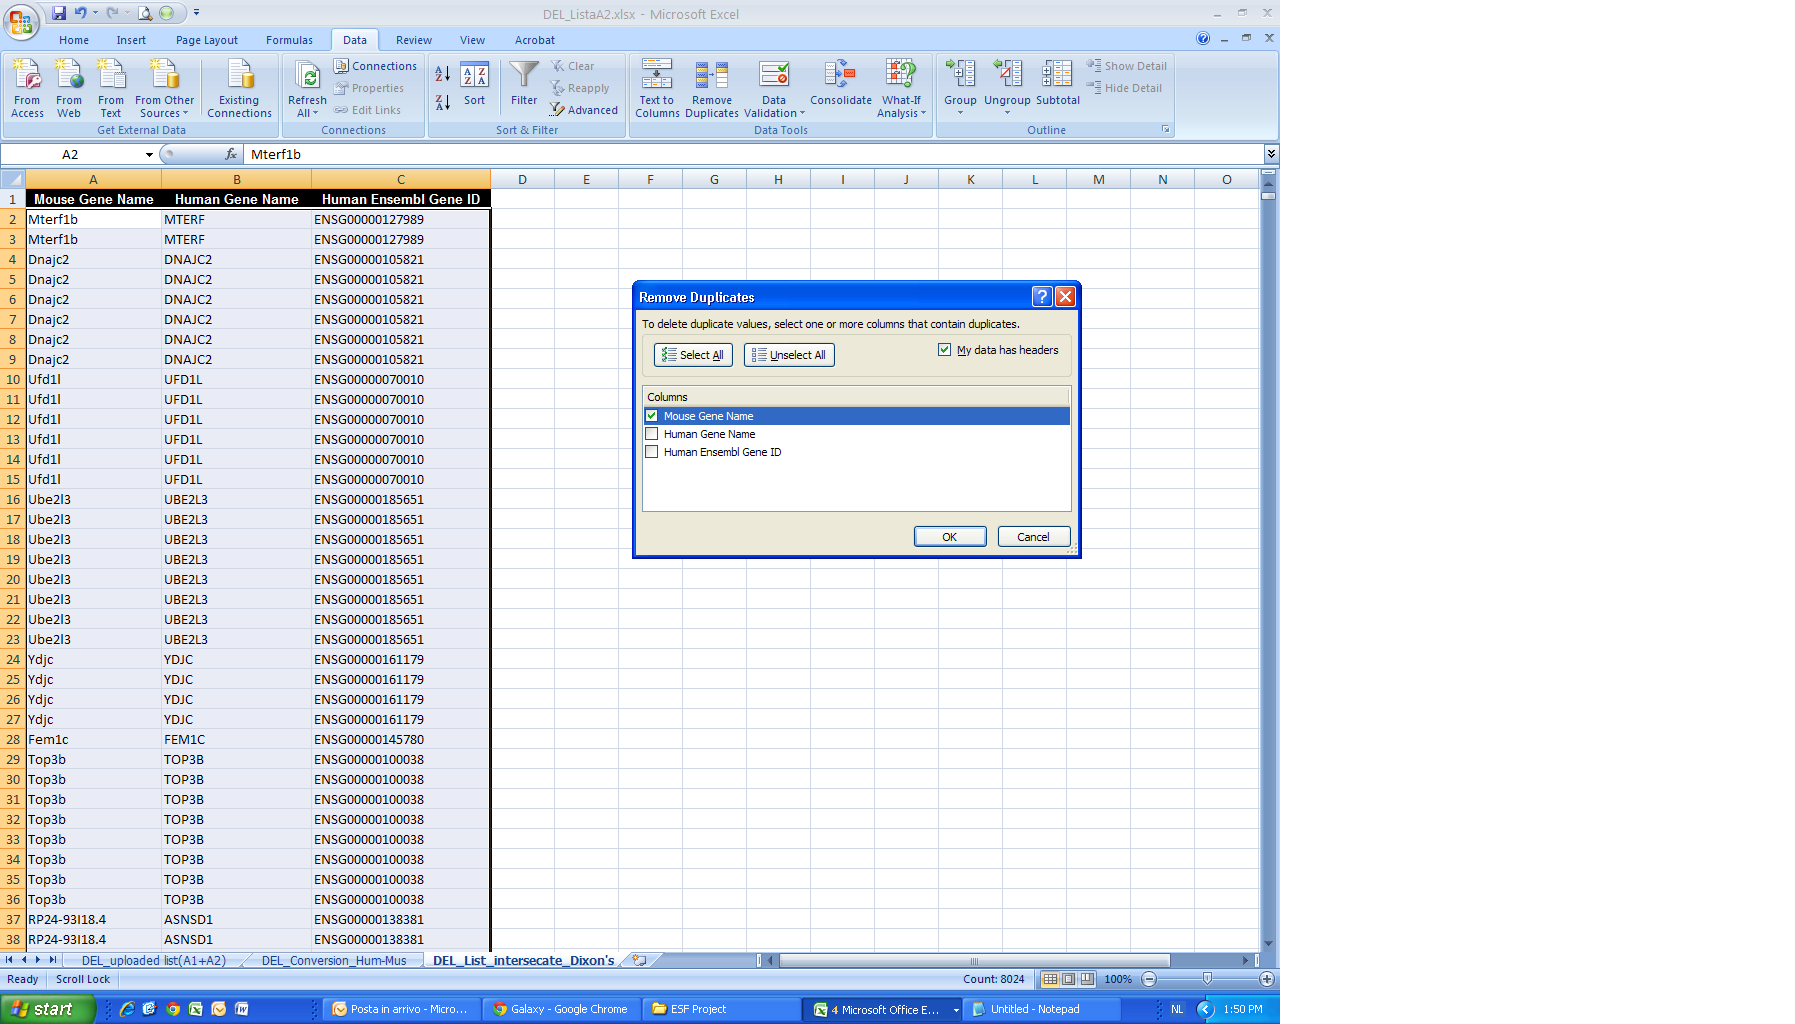Toggle the My data has headers checkbox
Screen dimensions: 1795x1024
[944, 350]
